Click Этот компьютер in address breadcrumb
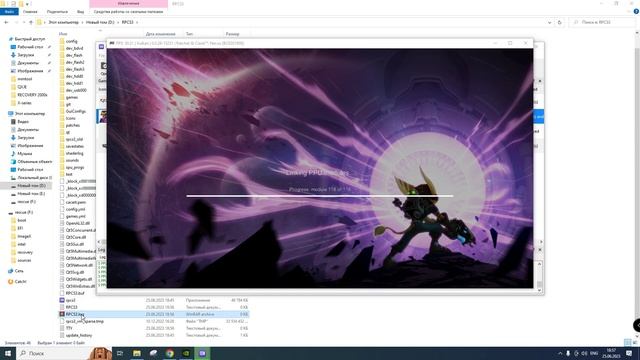This screenshot has width=640, height=360. click(x=63, y=22)
